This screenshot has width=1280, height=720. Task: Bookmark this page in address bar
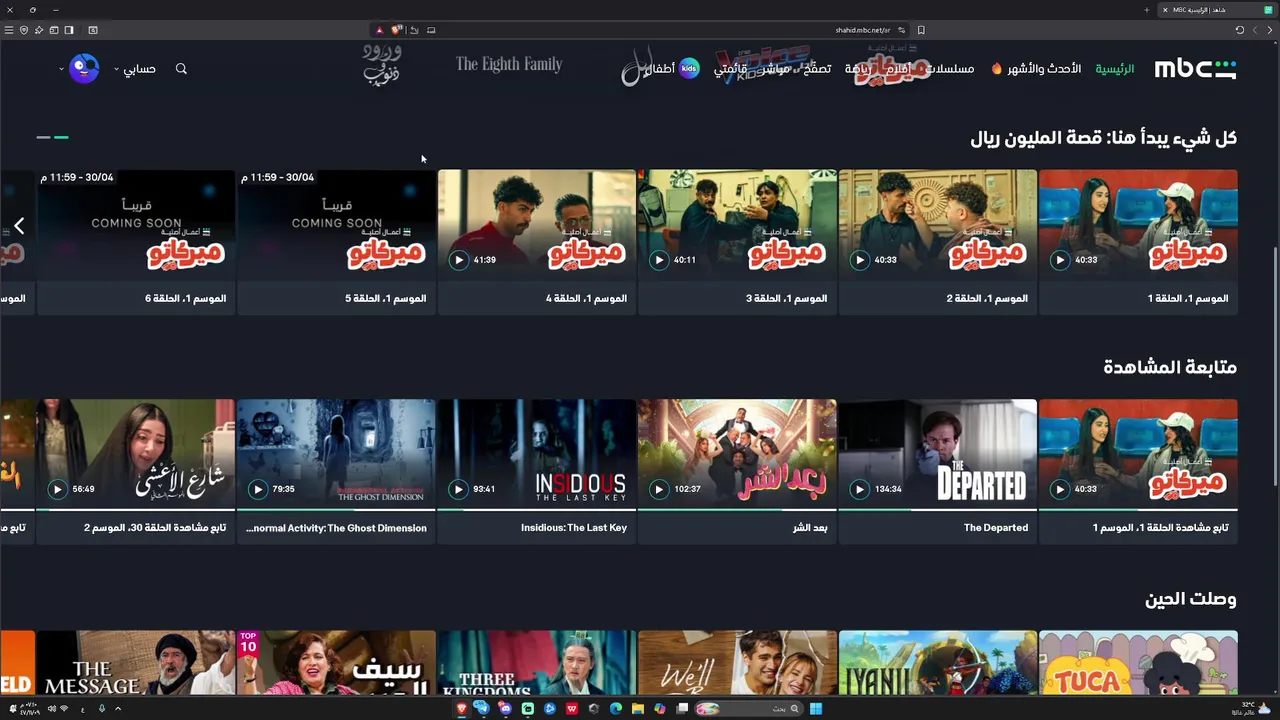pyautogui.click(x=921, y=30)
